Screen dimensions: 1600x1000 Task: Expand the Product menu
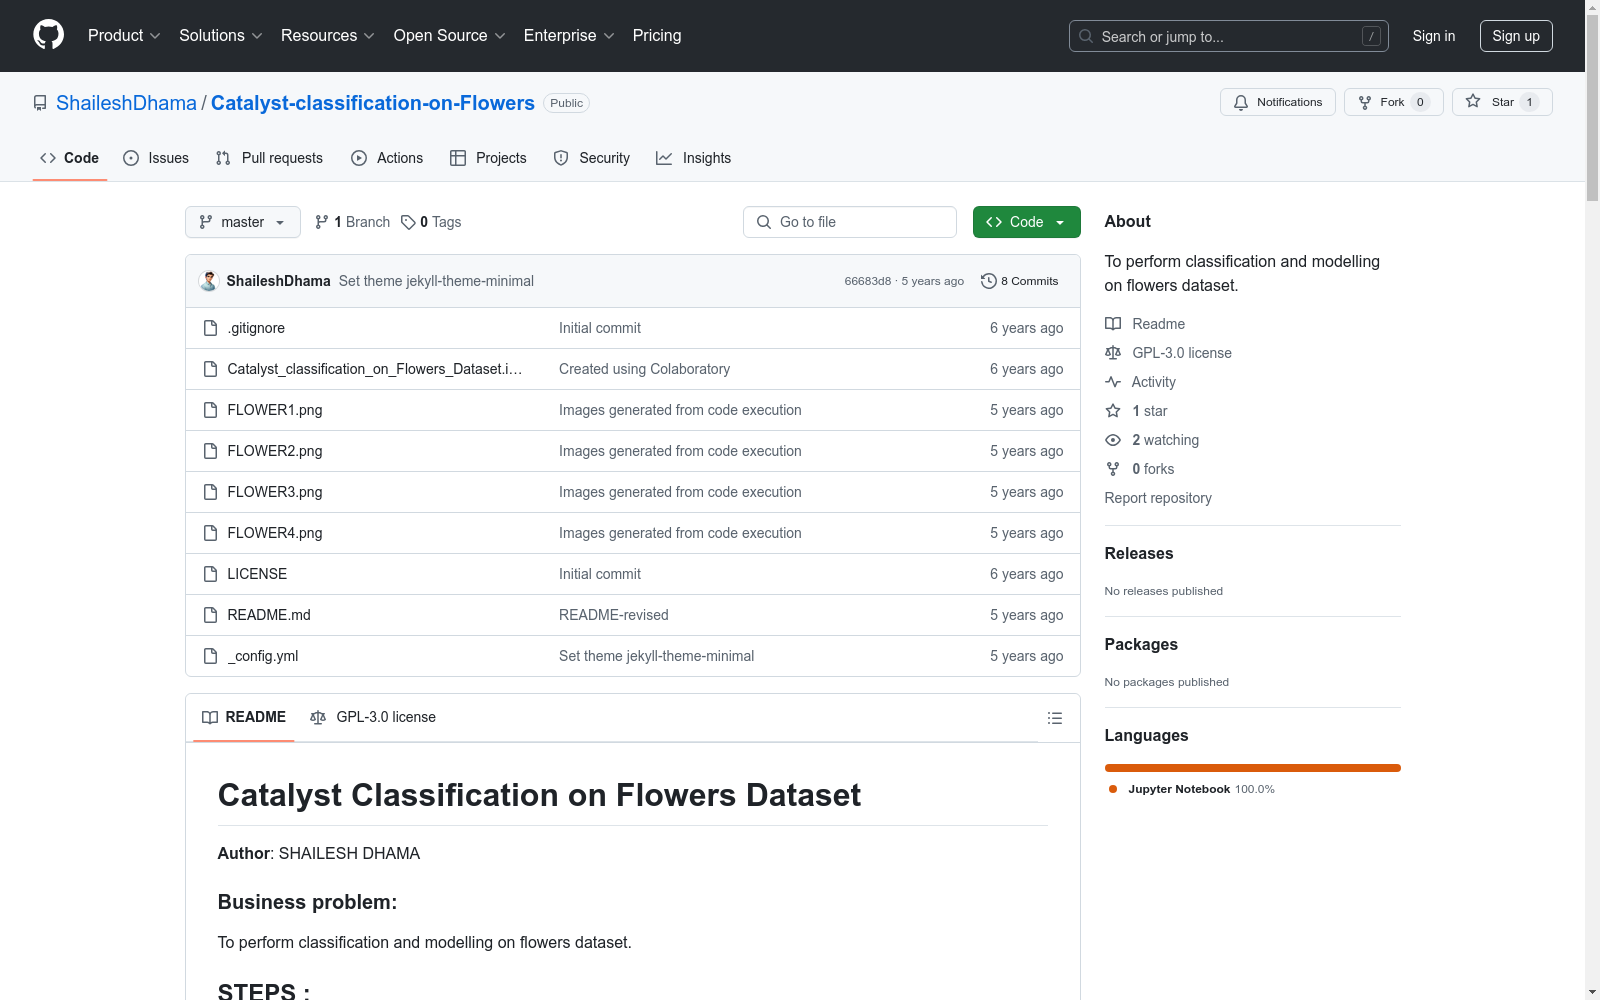[124, 35]
